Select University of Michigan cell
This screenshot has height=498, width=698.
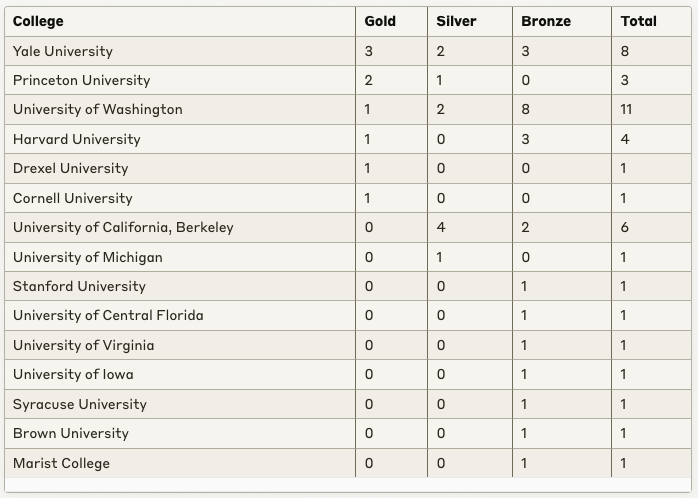click(x=180, y=257)
